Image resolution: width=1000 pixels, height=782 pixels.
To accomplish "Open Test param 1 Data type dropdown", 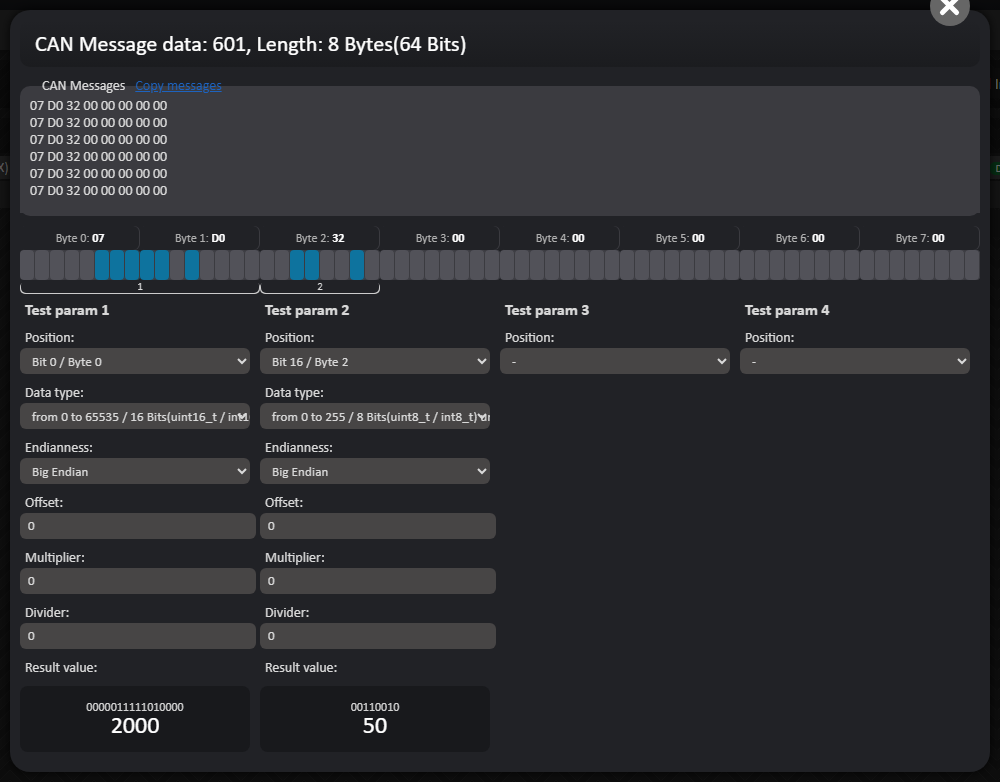I will point(135,416).
